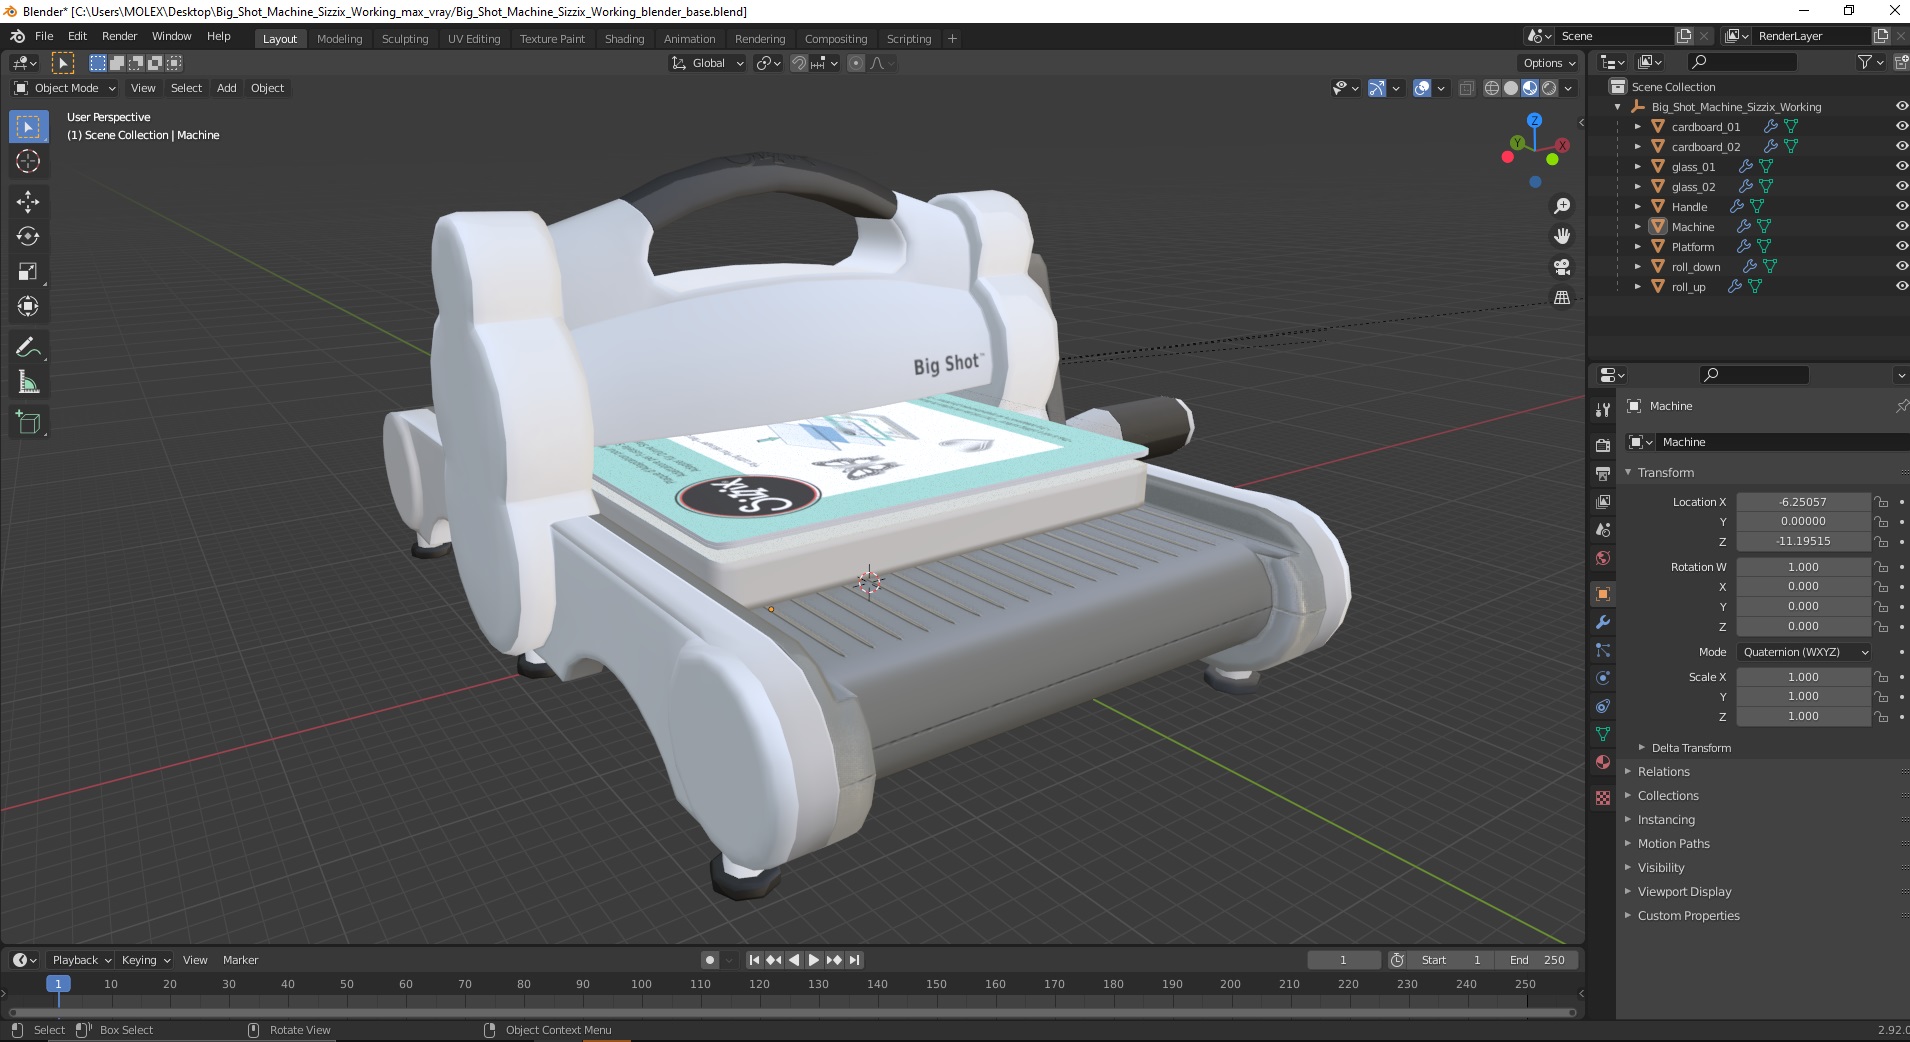The image size is (1910, 1042).
Task: Toggle lock on Scale Z
Action: click(x=1881, y=717)
